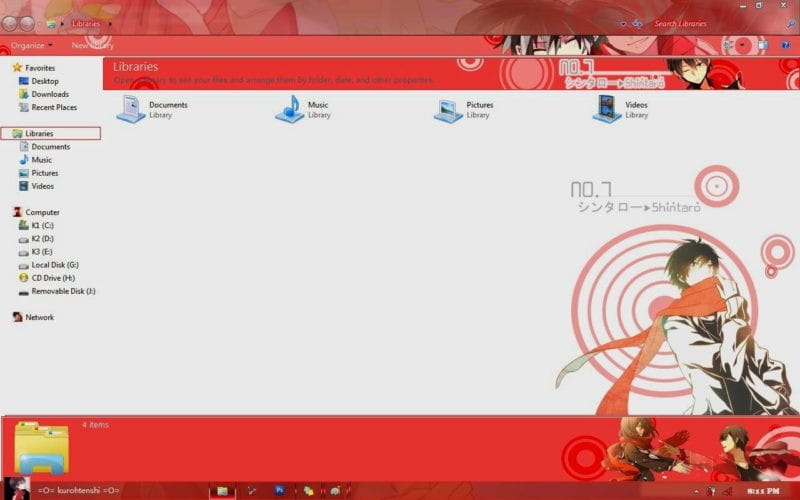Open the Documents library icon
This screenshot has height=500, width=800.
(131, 108)
